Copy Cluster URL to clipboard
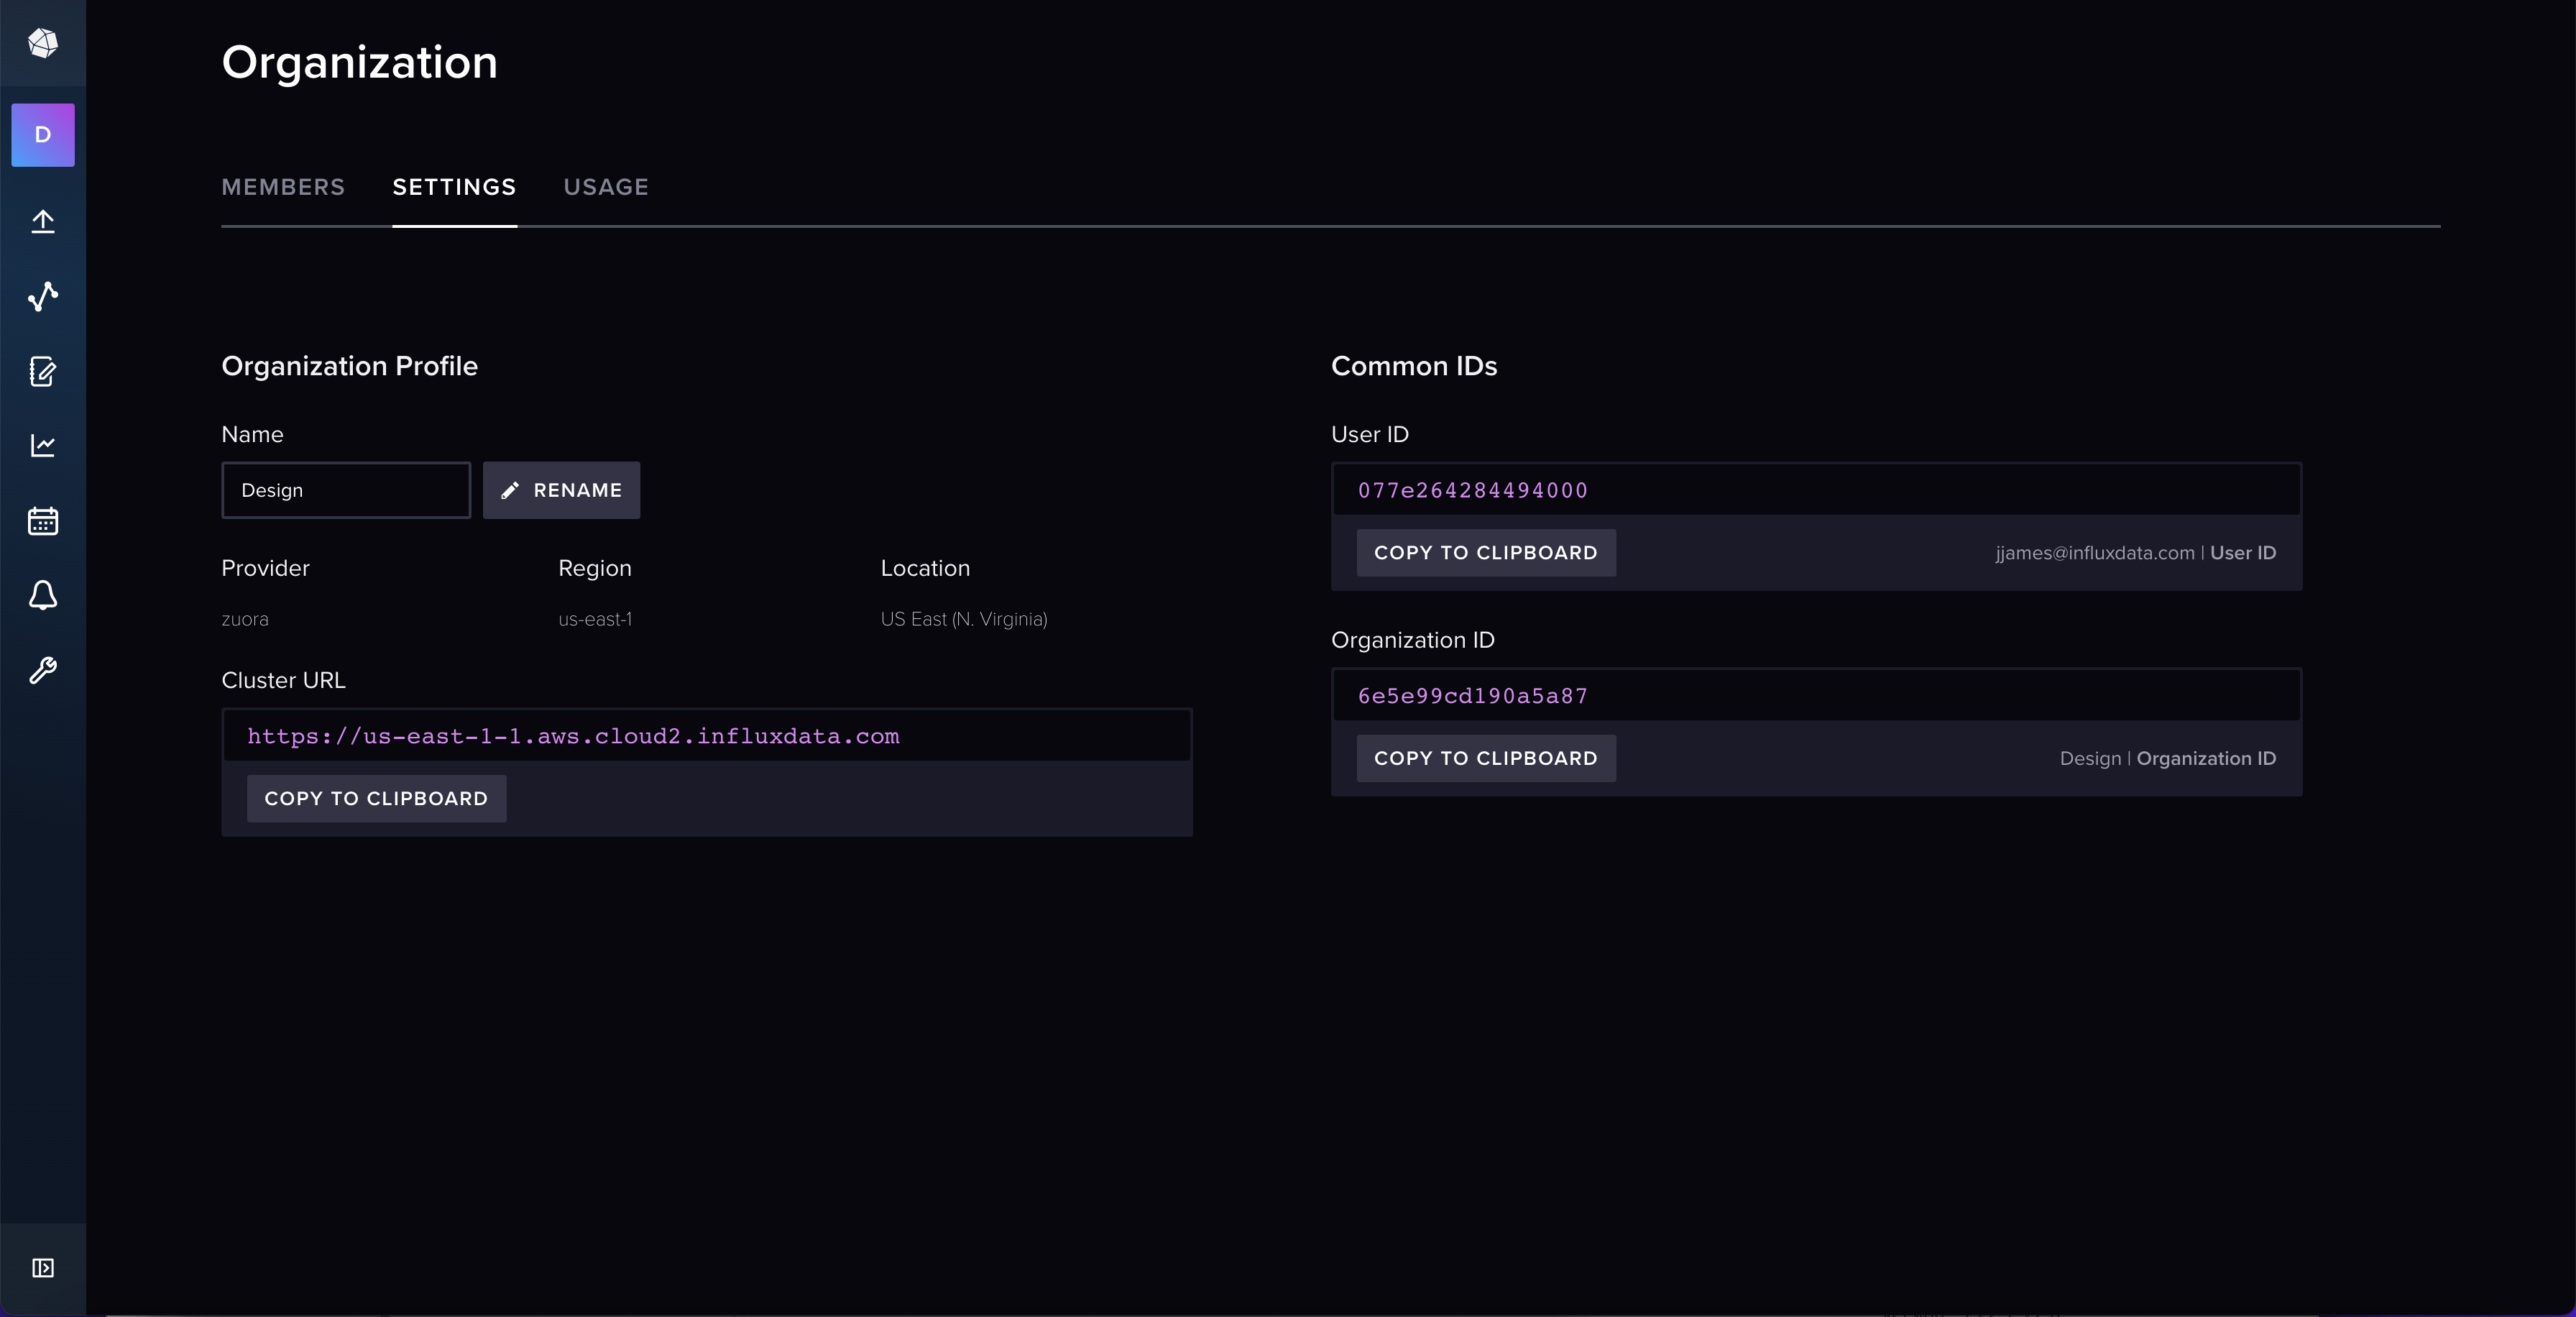The image size is (2576, 1317). (376, 799)
